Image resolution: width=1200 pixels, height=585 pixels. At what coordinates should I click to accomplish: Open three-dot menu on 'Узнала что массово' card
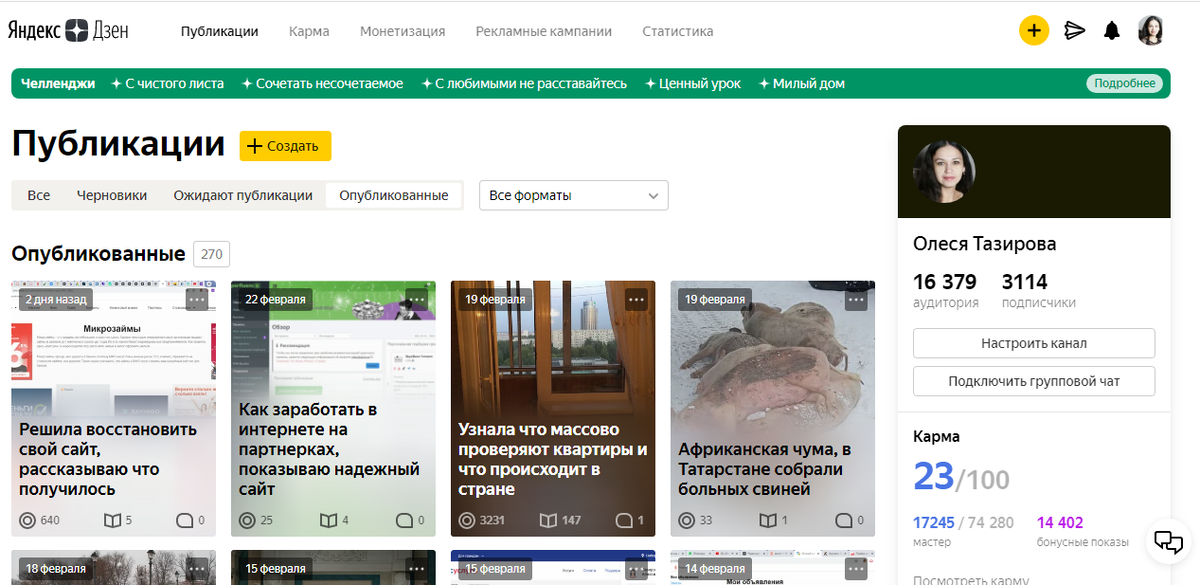pyautogui.click(x=637, y=299)
